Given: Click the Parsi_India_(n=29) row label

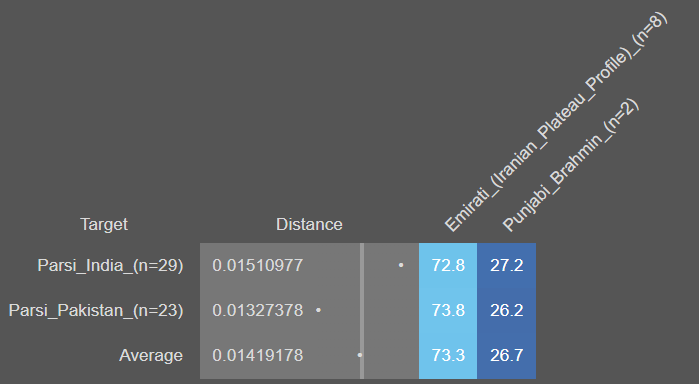Looking at the screenshot, I should tap(110, 265).
